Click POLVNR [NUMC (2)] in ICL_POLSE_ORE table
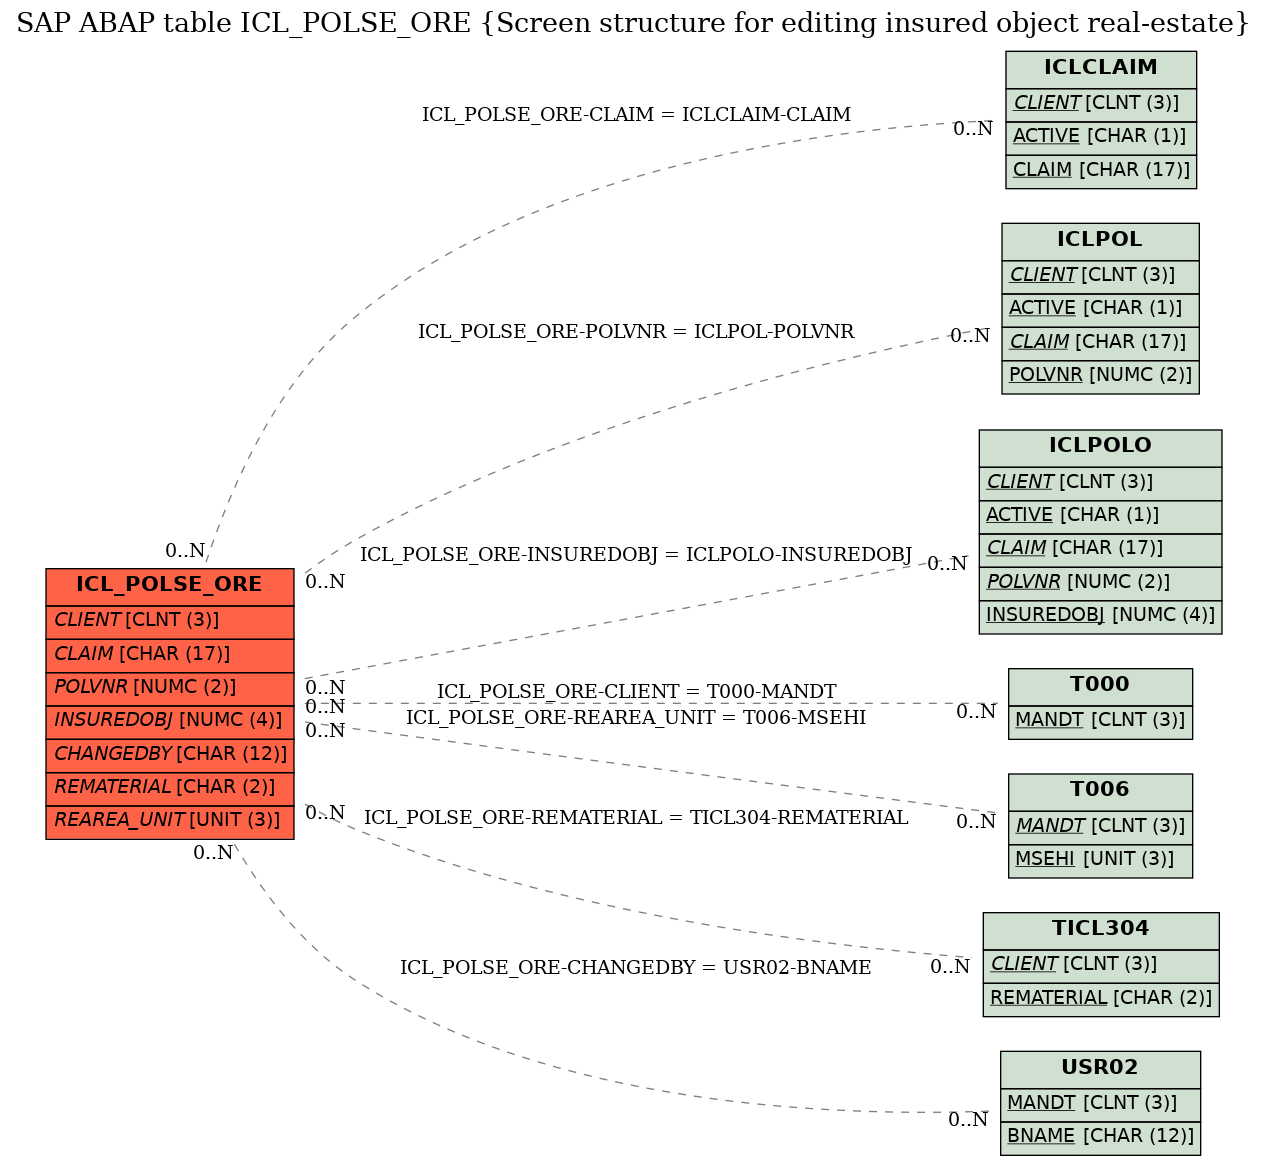This screenshot has width=1268, height=1166. pyautogui.click(x=170, y=688)
